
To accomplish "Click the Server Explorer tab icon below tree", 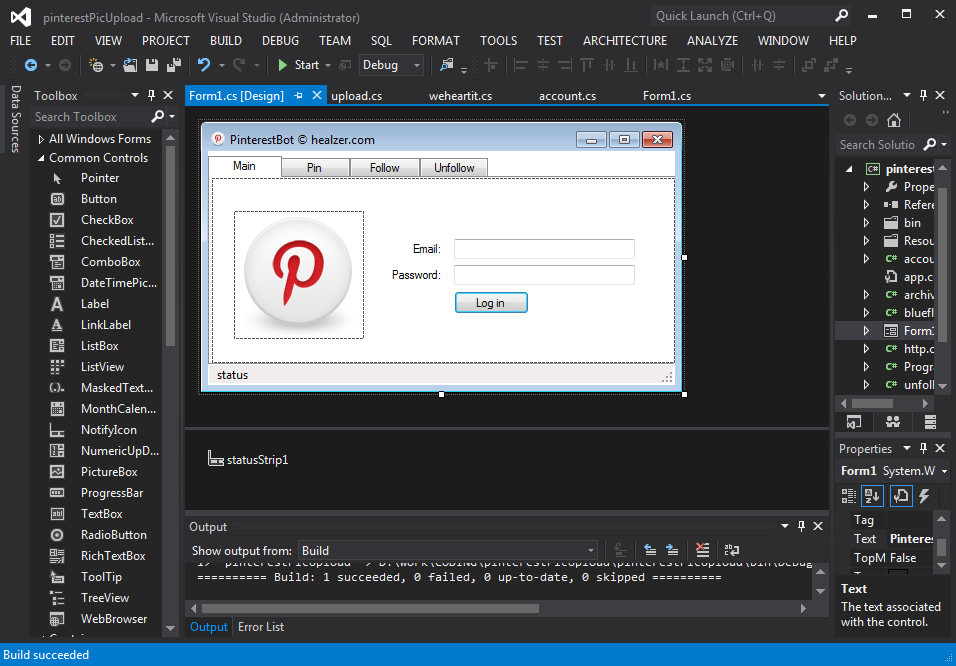I will 930,421.
